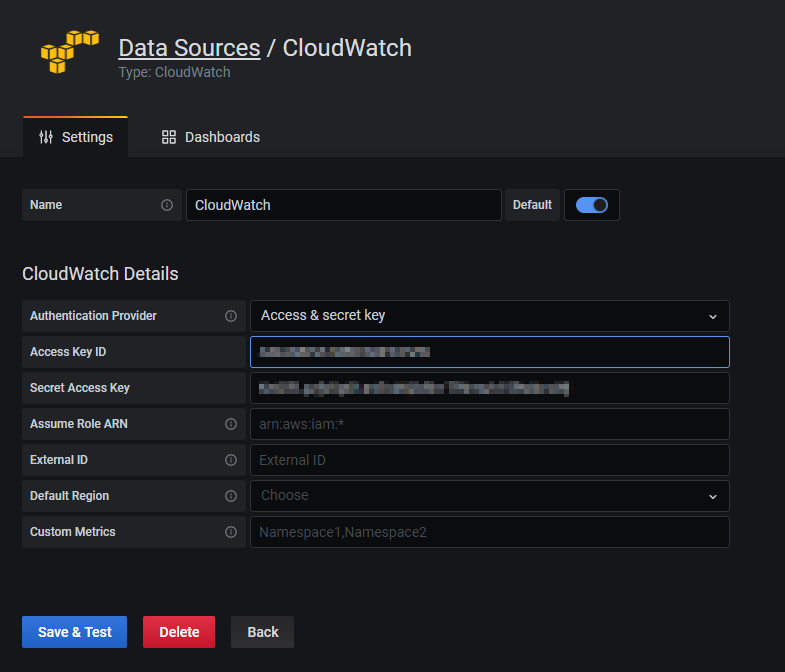The height and width of the screenshot is (672, 785).
Task: Open the Authentication Provider dropdown
Action: 490,316
